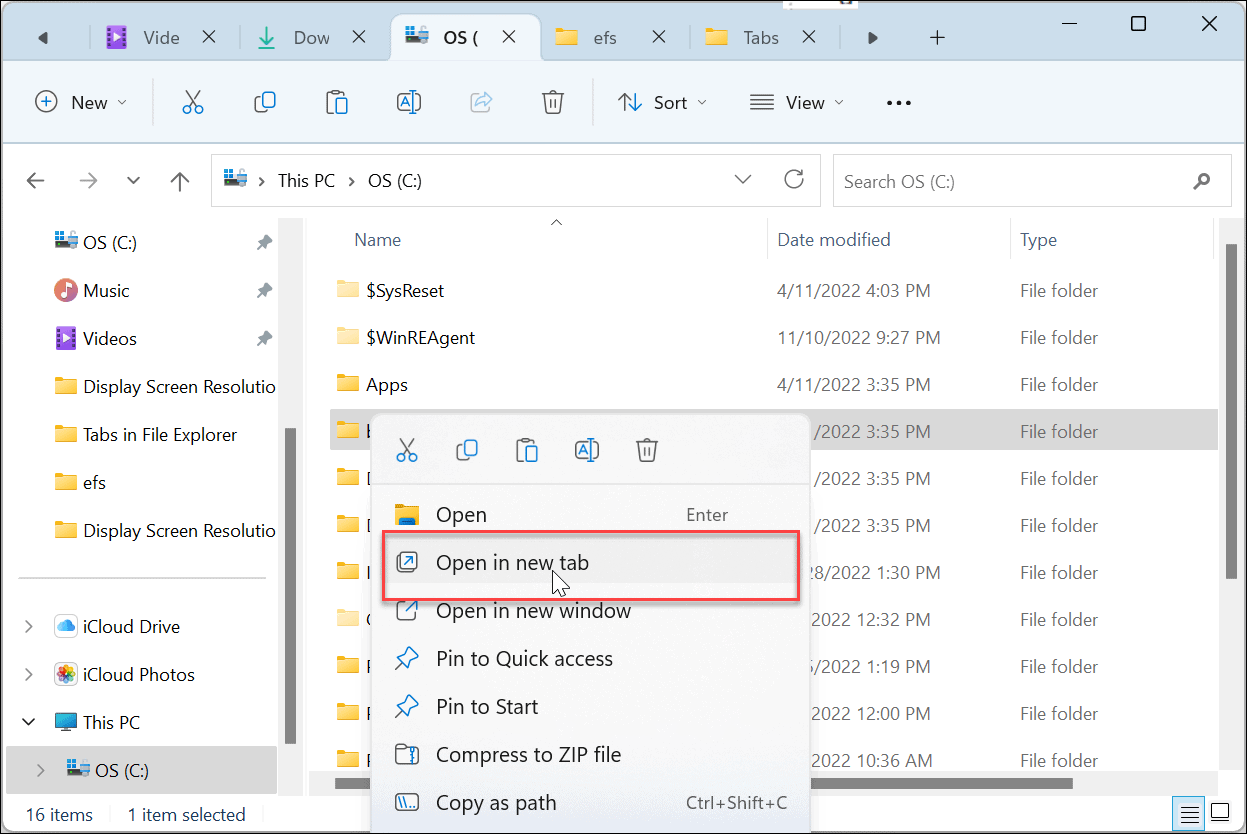Go forward with the Forward arrow

pyautogui.click(x=88, y=181)
